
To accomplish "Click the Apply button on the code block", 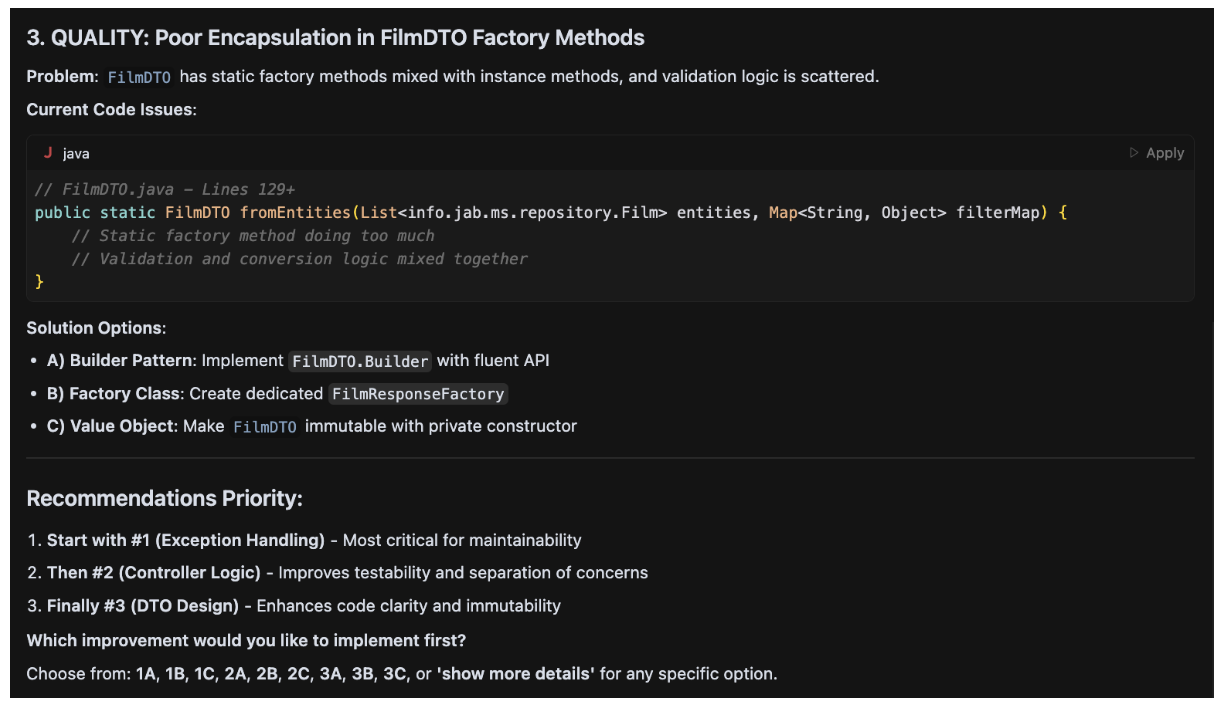I will [1157, 153].
